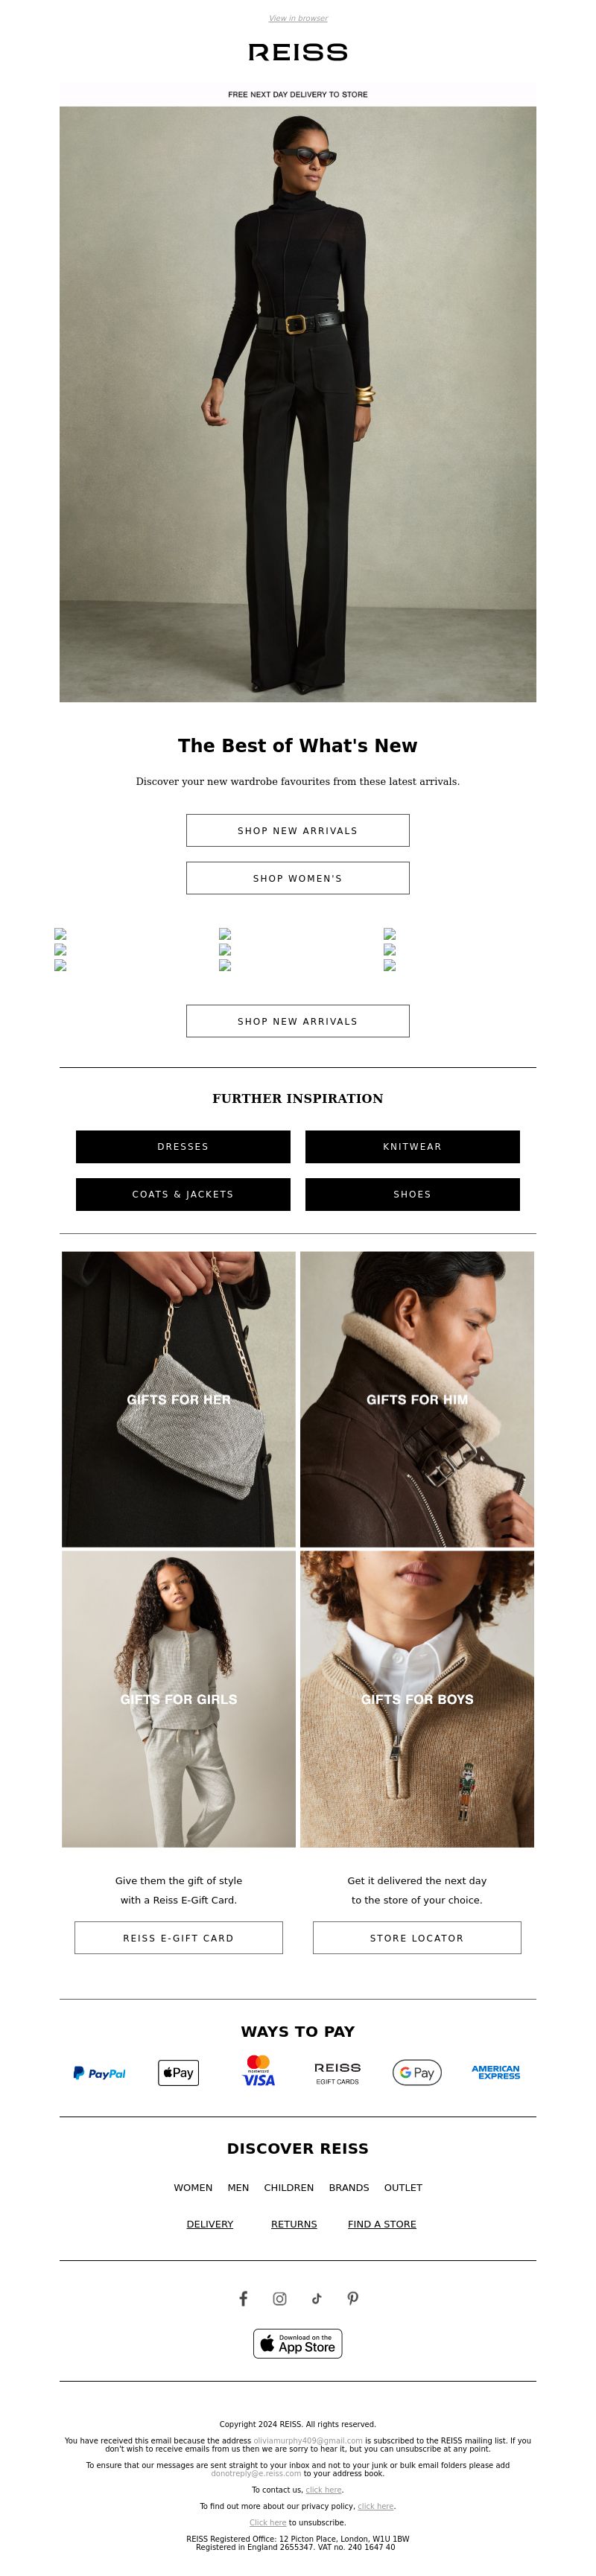The width and height of the screenshot is (596, 2576).
Task: Visit the TikTok social icon
Action: pyautogui.click(x=316, y=2298)
